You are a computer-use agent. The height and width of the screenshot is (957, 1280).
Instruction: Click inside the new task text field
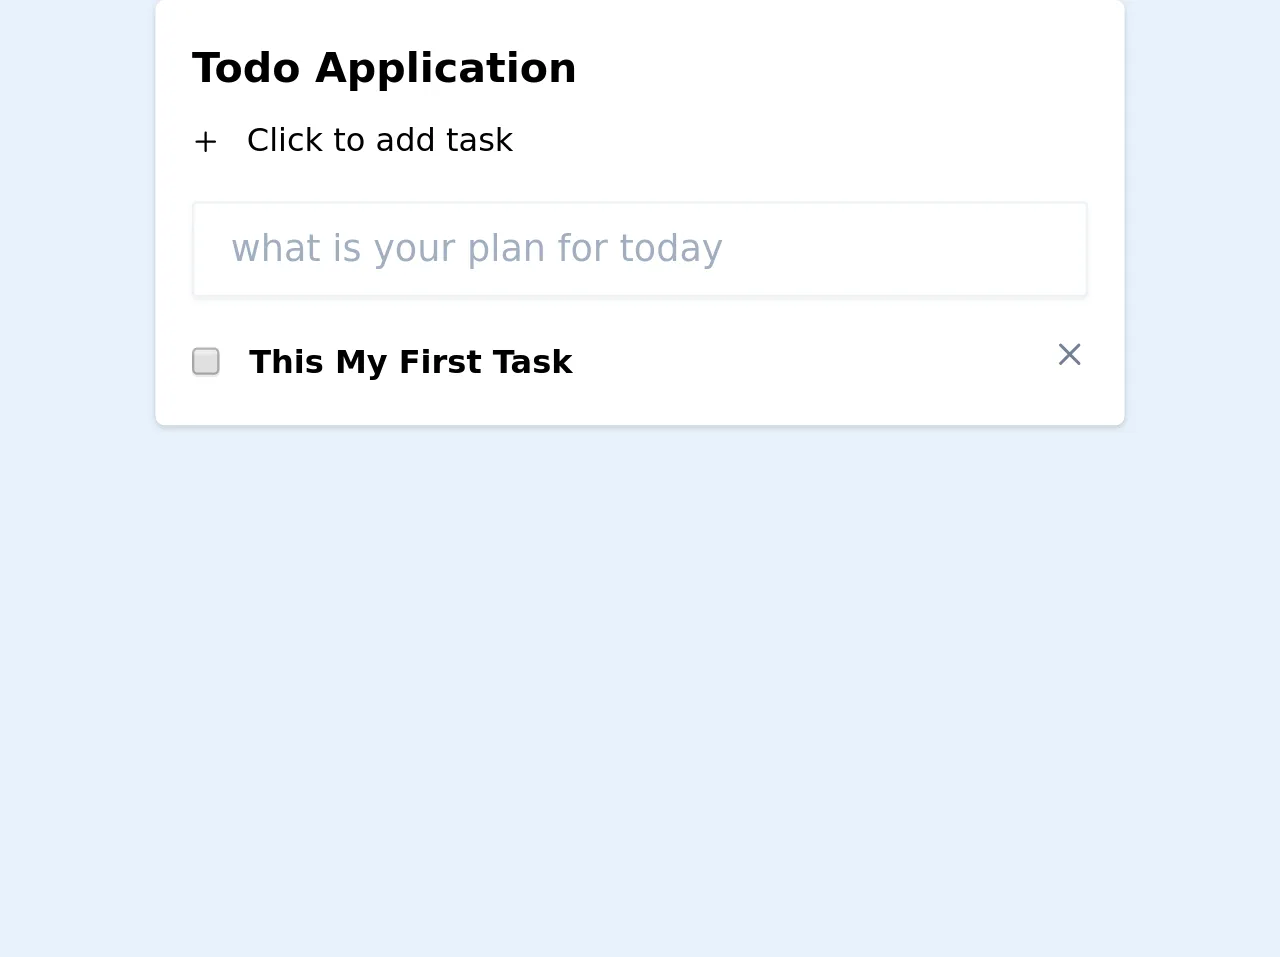coord(640,249)
